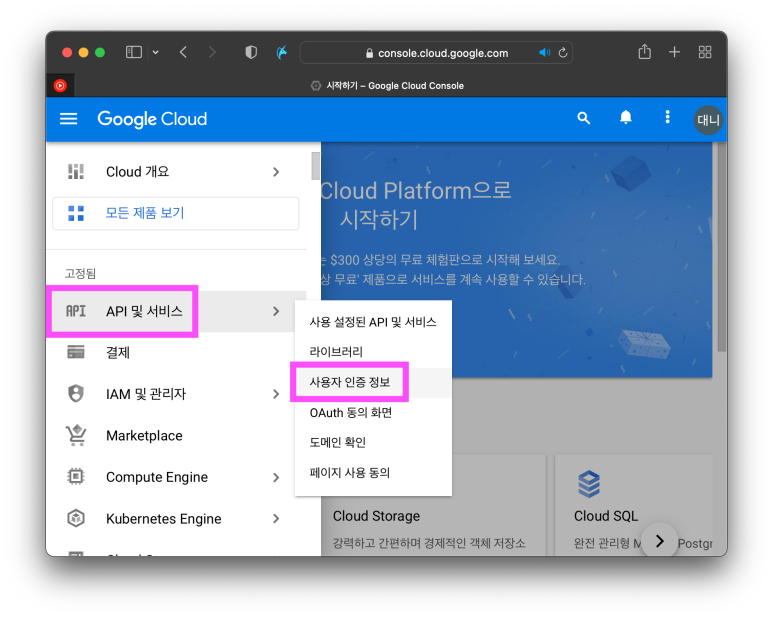This screenshot has height=617, width=773.
Task: Open the Cloud Storage card
Action: pyautogui.click(x=434, y=506)
